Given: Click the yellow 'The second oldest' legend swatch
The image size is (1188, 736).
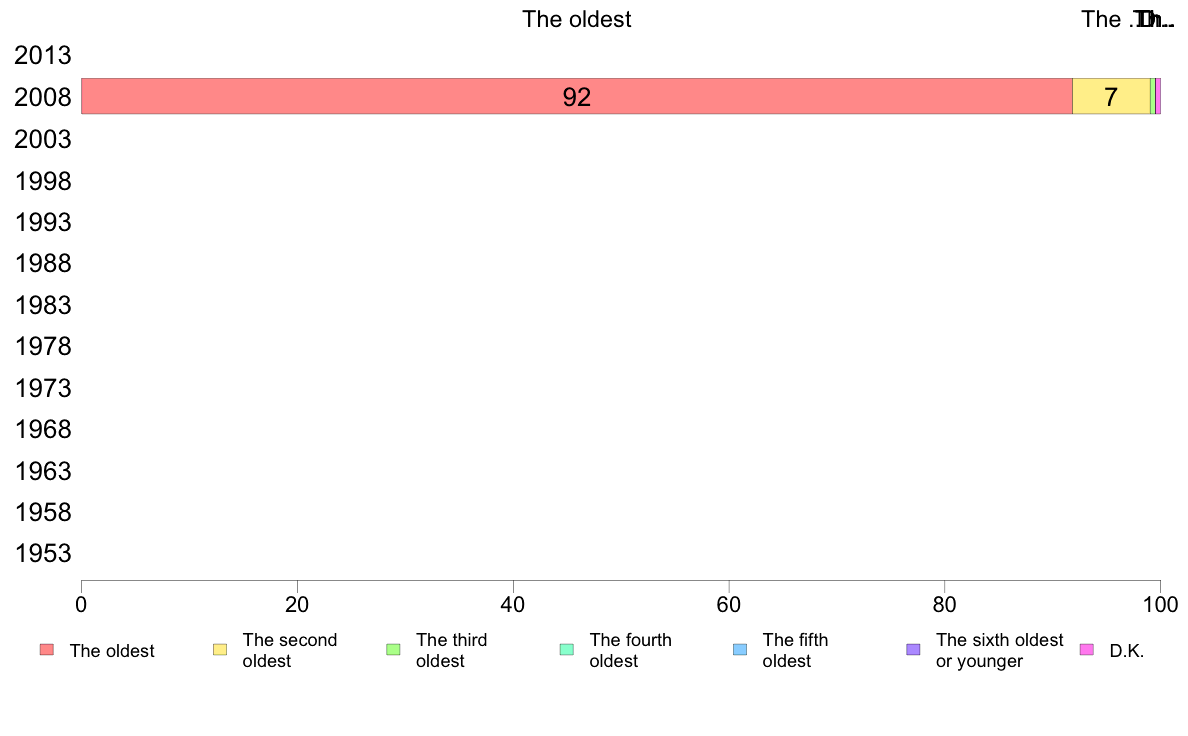Looking at the screenshot, I should click(220, 650).
